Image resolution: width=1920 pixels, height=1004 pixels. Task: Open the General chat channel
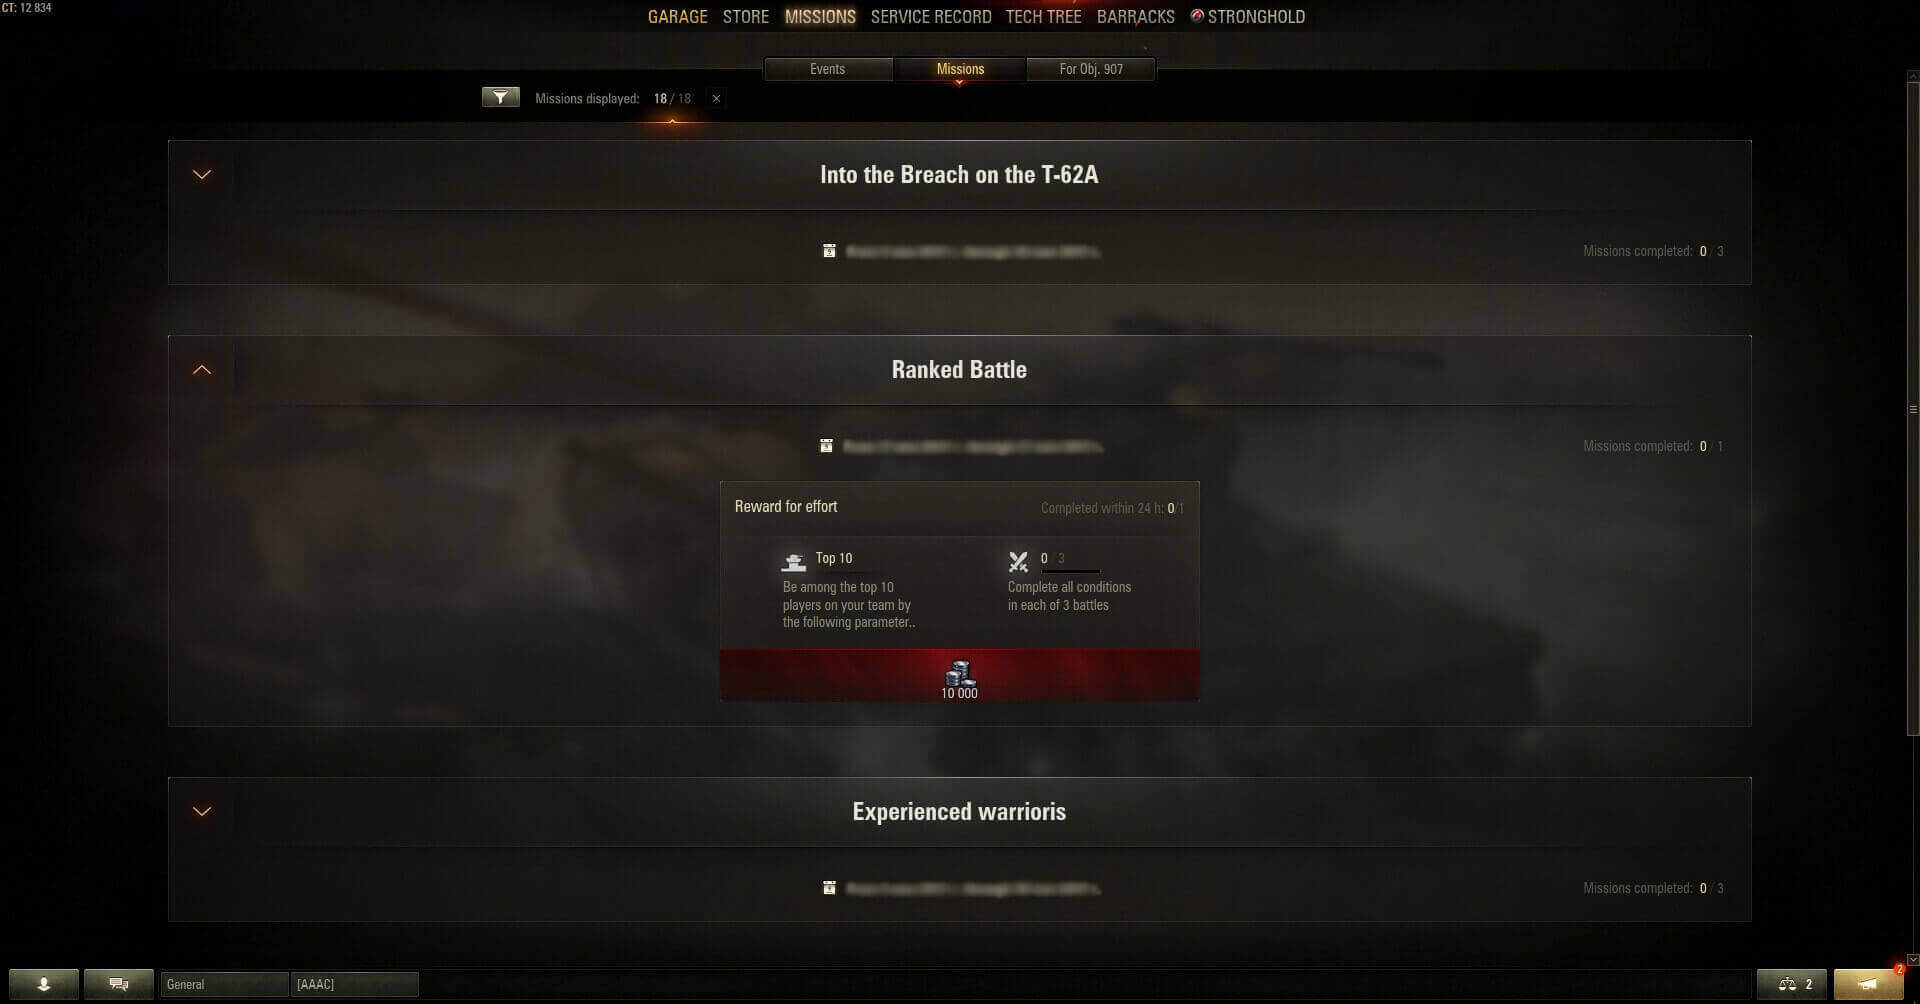[x=224, y=984]
